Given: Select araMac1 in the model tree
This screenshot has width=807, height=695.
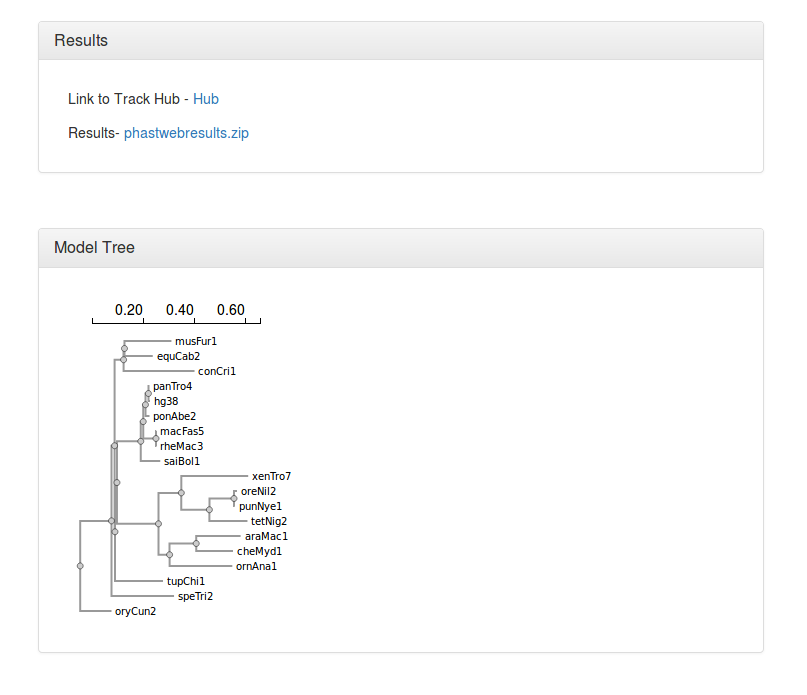Looking at the screenshot, I should [x=266, y=536].
